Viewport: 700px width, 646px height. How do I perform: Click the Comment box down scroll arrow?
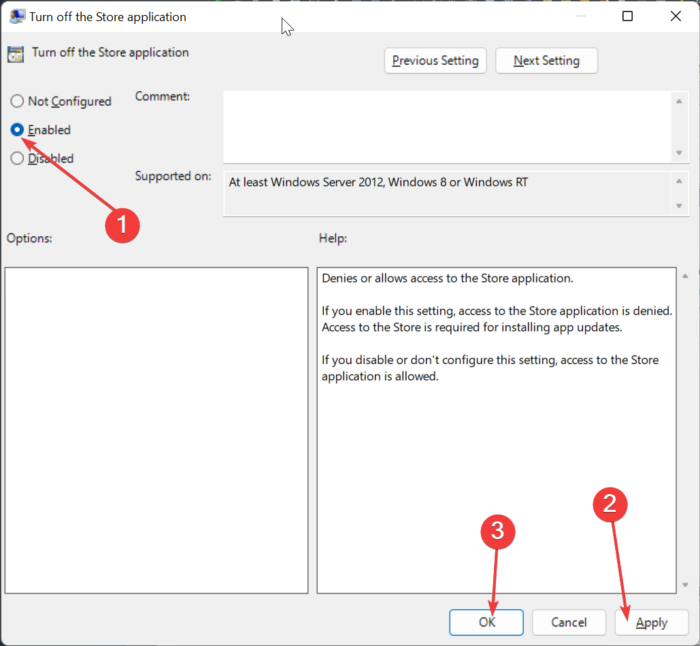679,153
